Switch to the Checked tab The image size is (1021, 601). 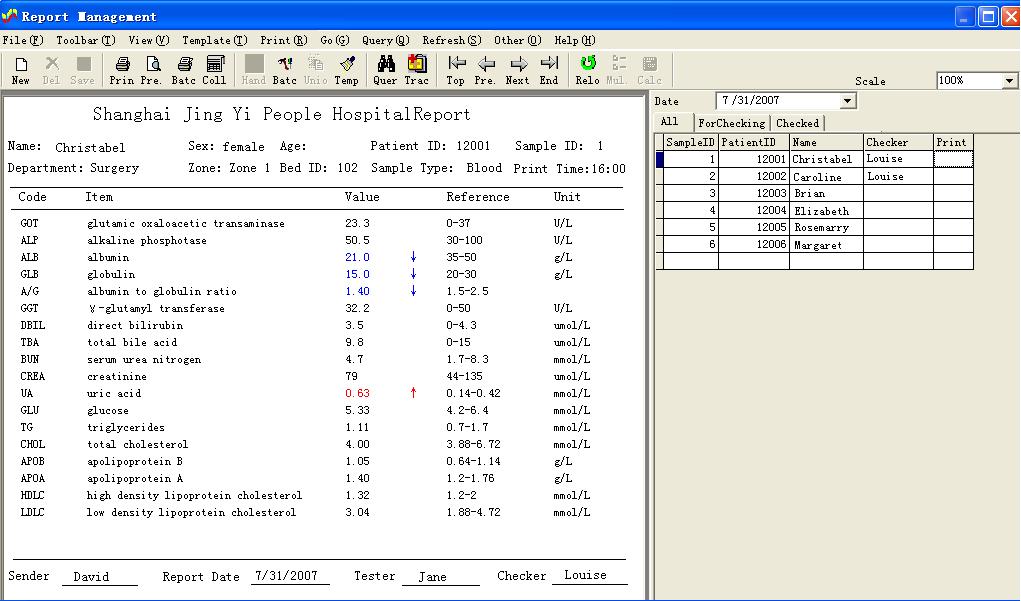797,123
